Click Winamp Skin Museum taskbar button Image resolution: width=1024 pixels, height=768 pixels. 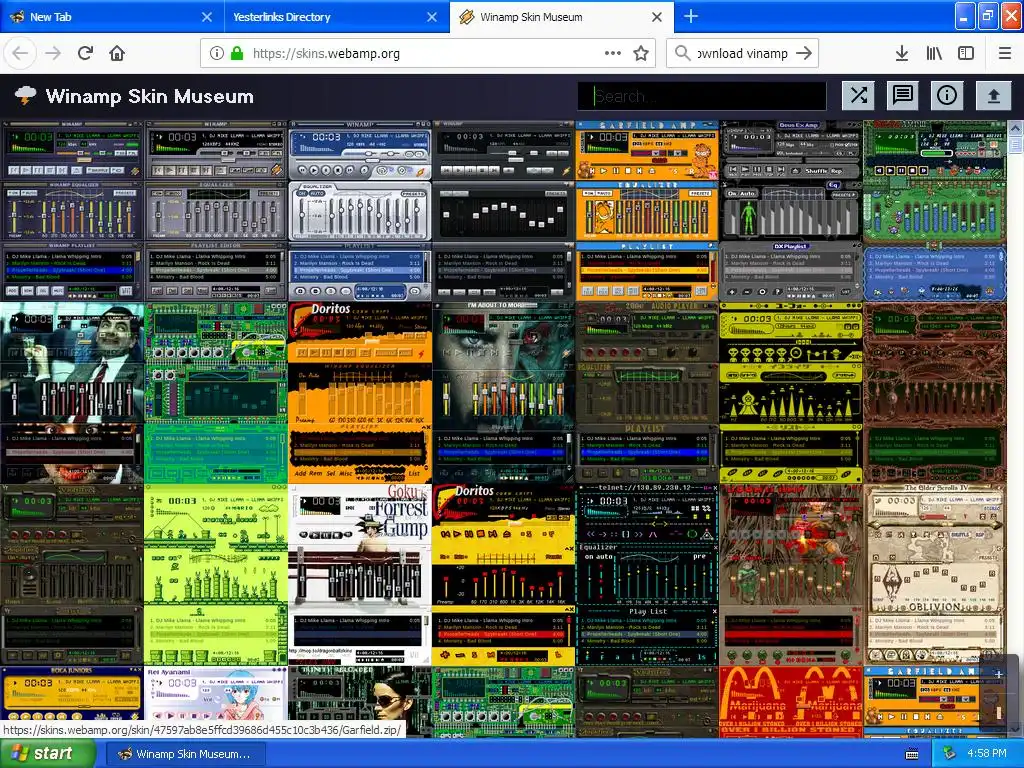(x=185, y=754)
